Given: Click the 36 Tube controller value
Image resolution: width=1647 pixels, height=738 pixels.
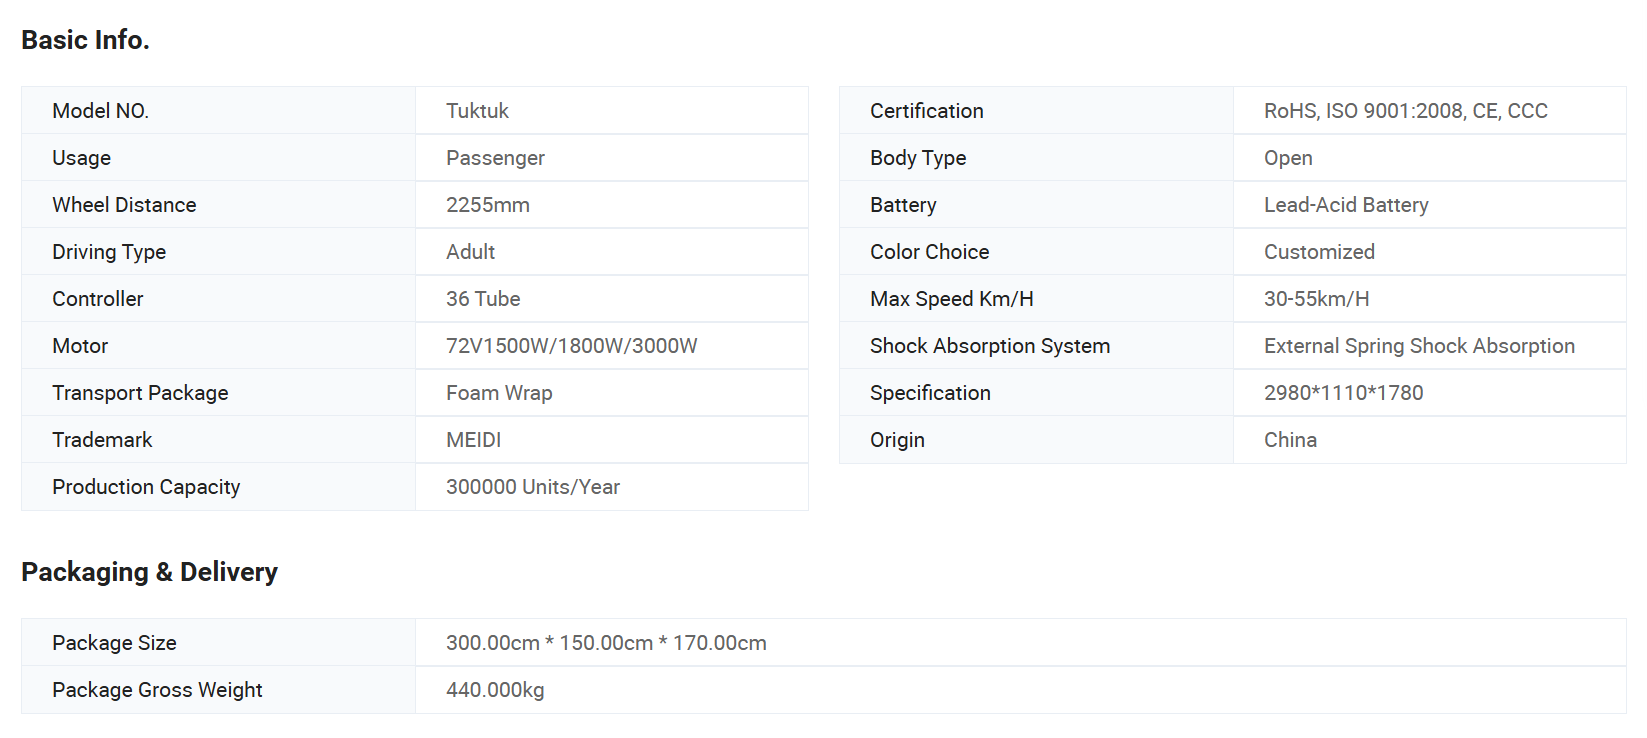Looking at the screenshot, I should (482, 299).
